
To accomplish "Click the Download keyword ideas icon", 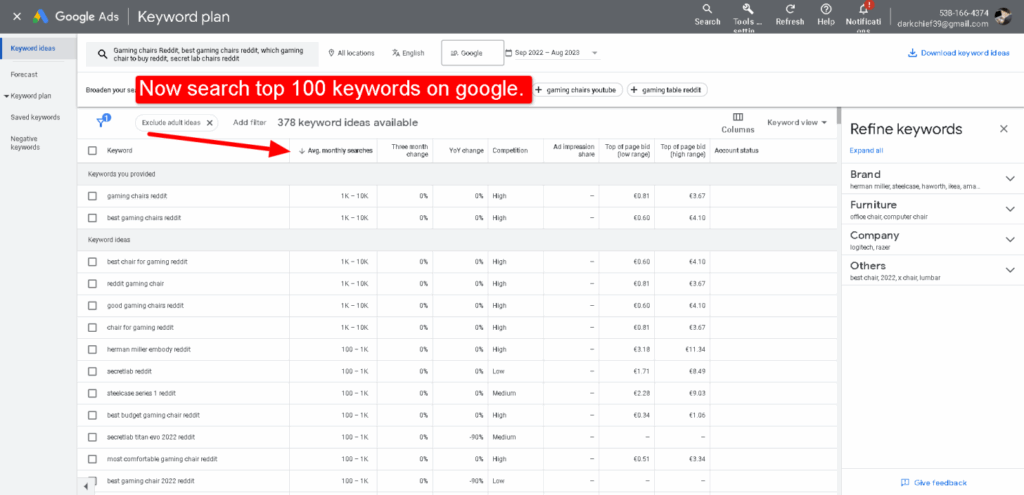I will pyautogui.click(x=912, y=53).
